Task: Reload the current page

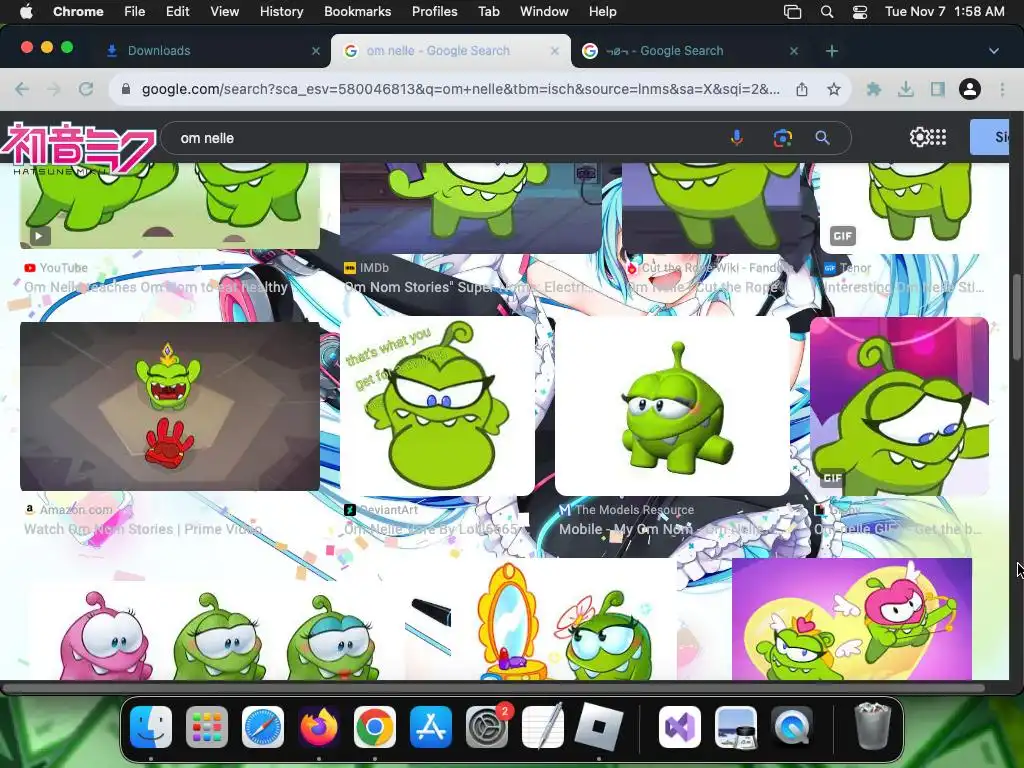Action: coord(86,89)
